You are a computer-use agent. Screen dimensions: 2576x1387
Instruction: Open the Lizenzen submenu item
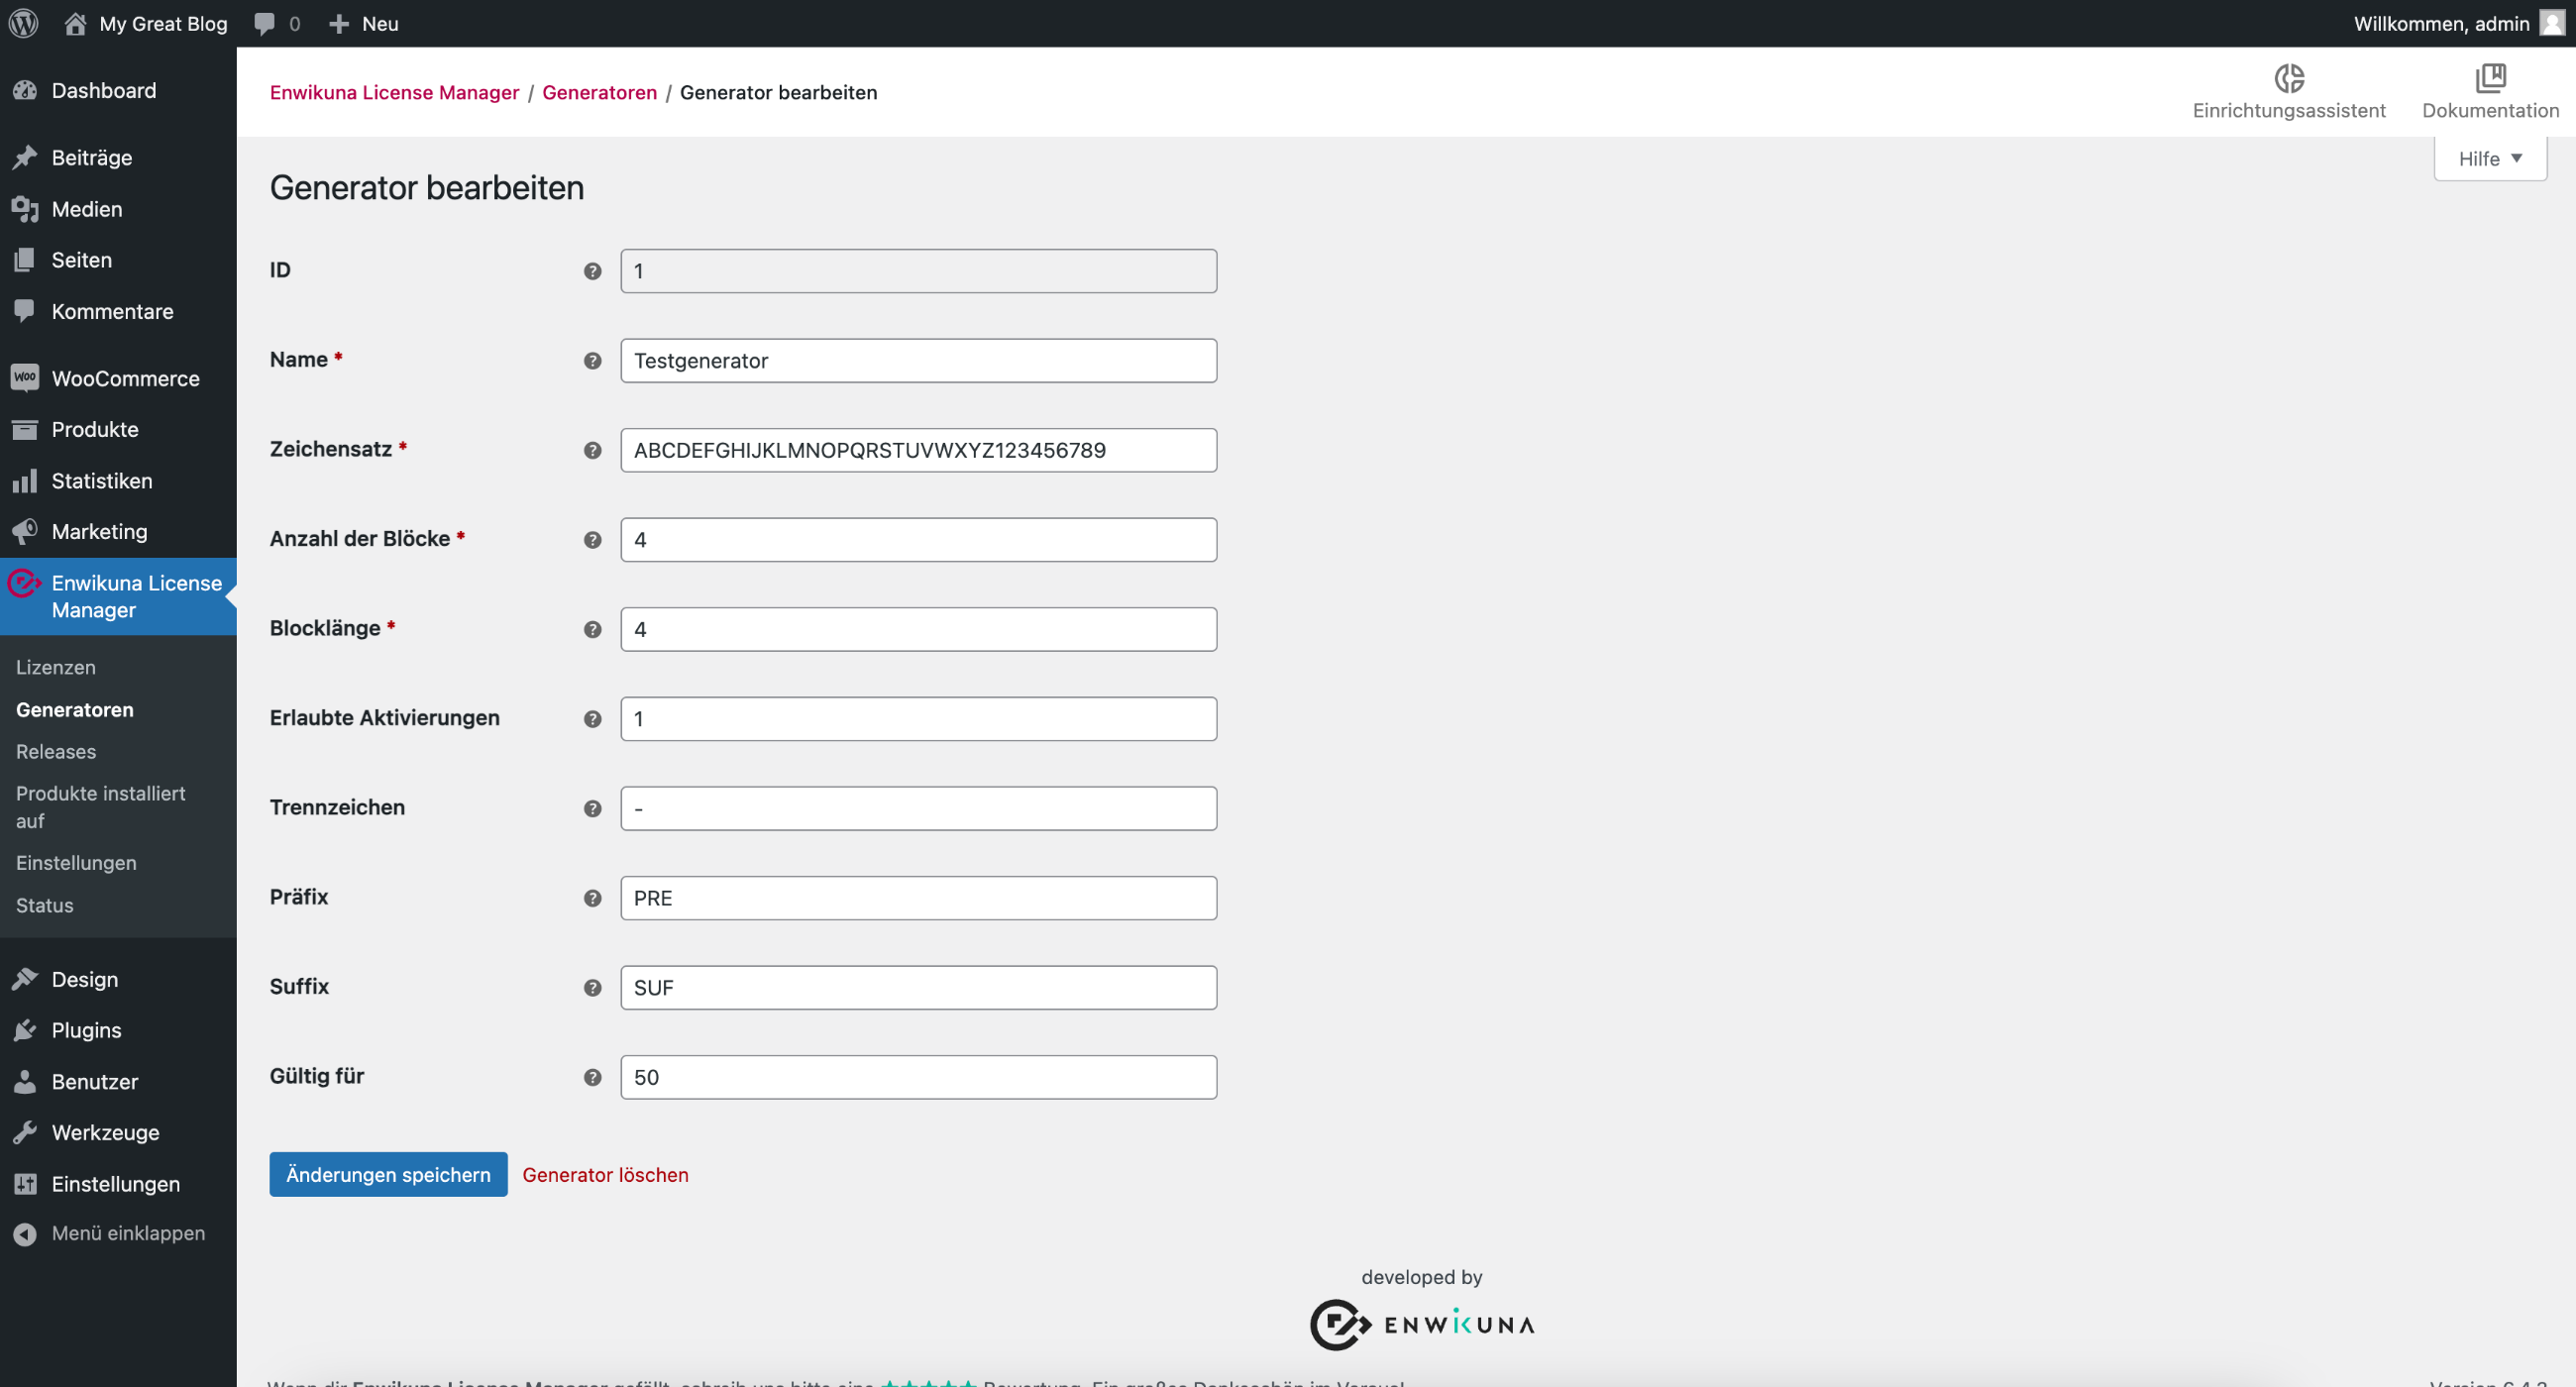point(56,667)
